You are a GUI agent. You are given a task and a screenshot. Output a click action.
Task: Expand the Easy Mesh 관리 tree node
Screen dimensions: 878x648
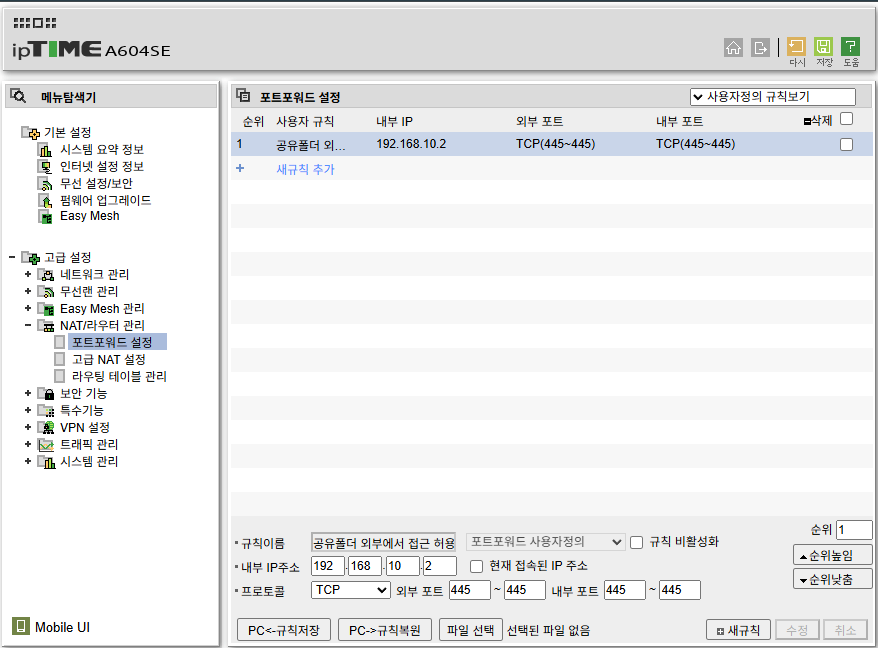point(27,309)
